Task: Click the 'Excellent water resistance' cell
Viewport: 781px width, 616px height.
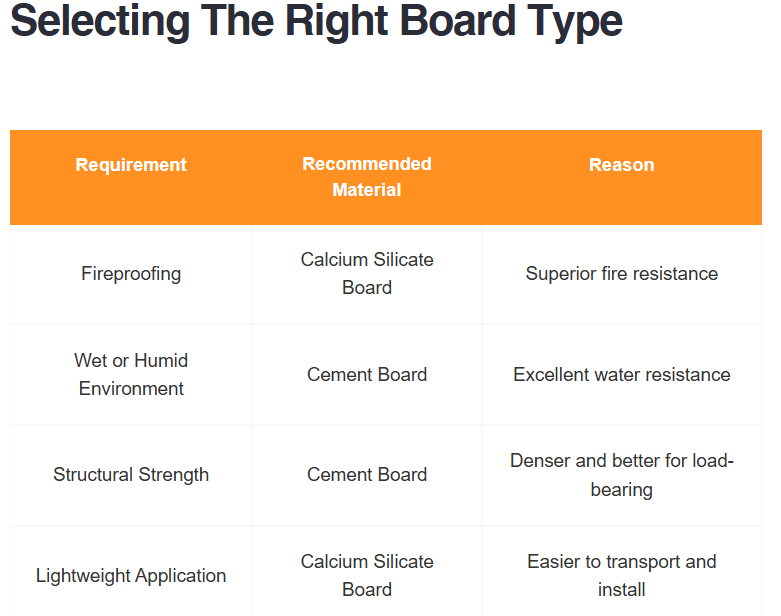Action: [621, 375]
